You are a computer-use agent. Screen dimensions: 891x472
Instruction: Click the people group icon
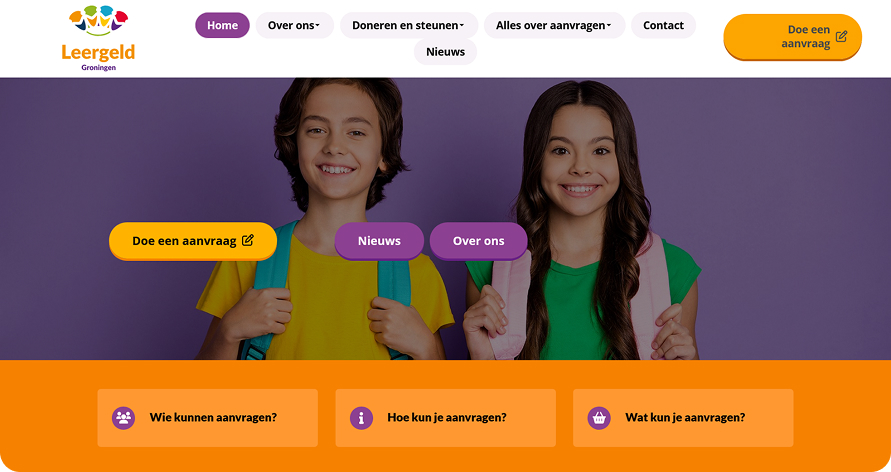pyautogui.click(x=123, y=418)
